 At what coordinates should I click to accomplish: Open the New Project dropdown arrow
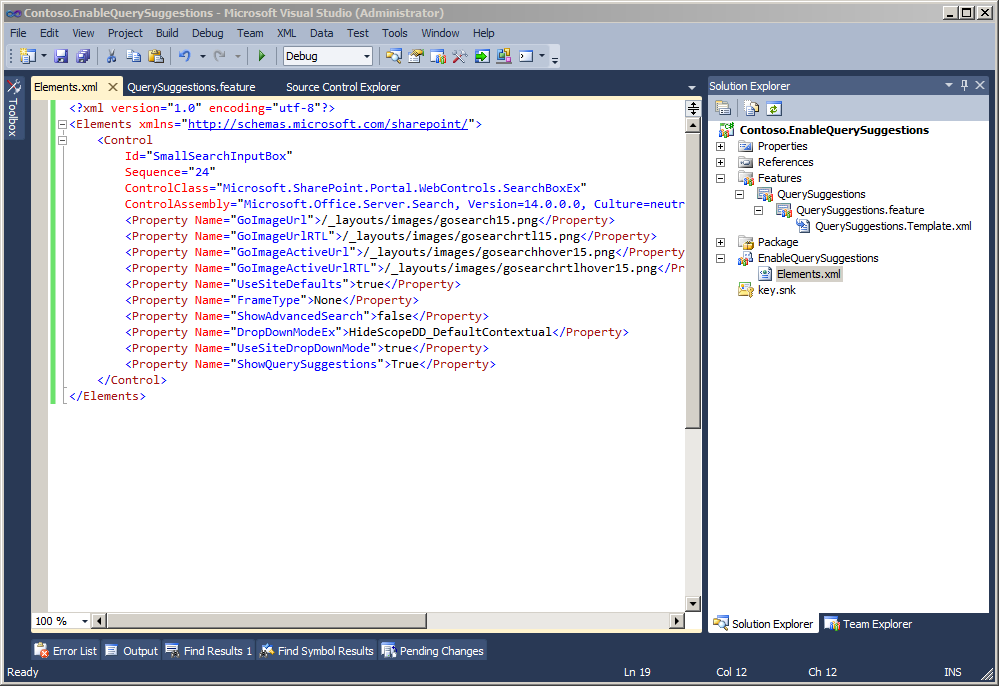pos(44,56)
